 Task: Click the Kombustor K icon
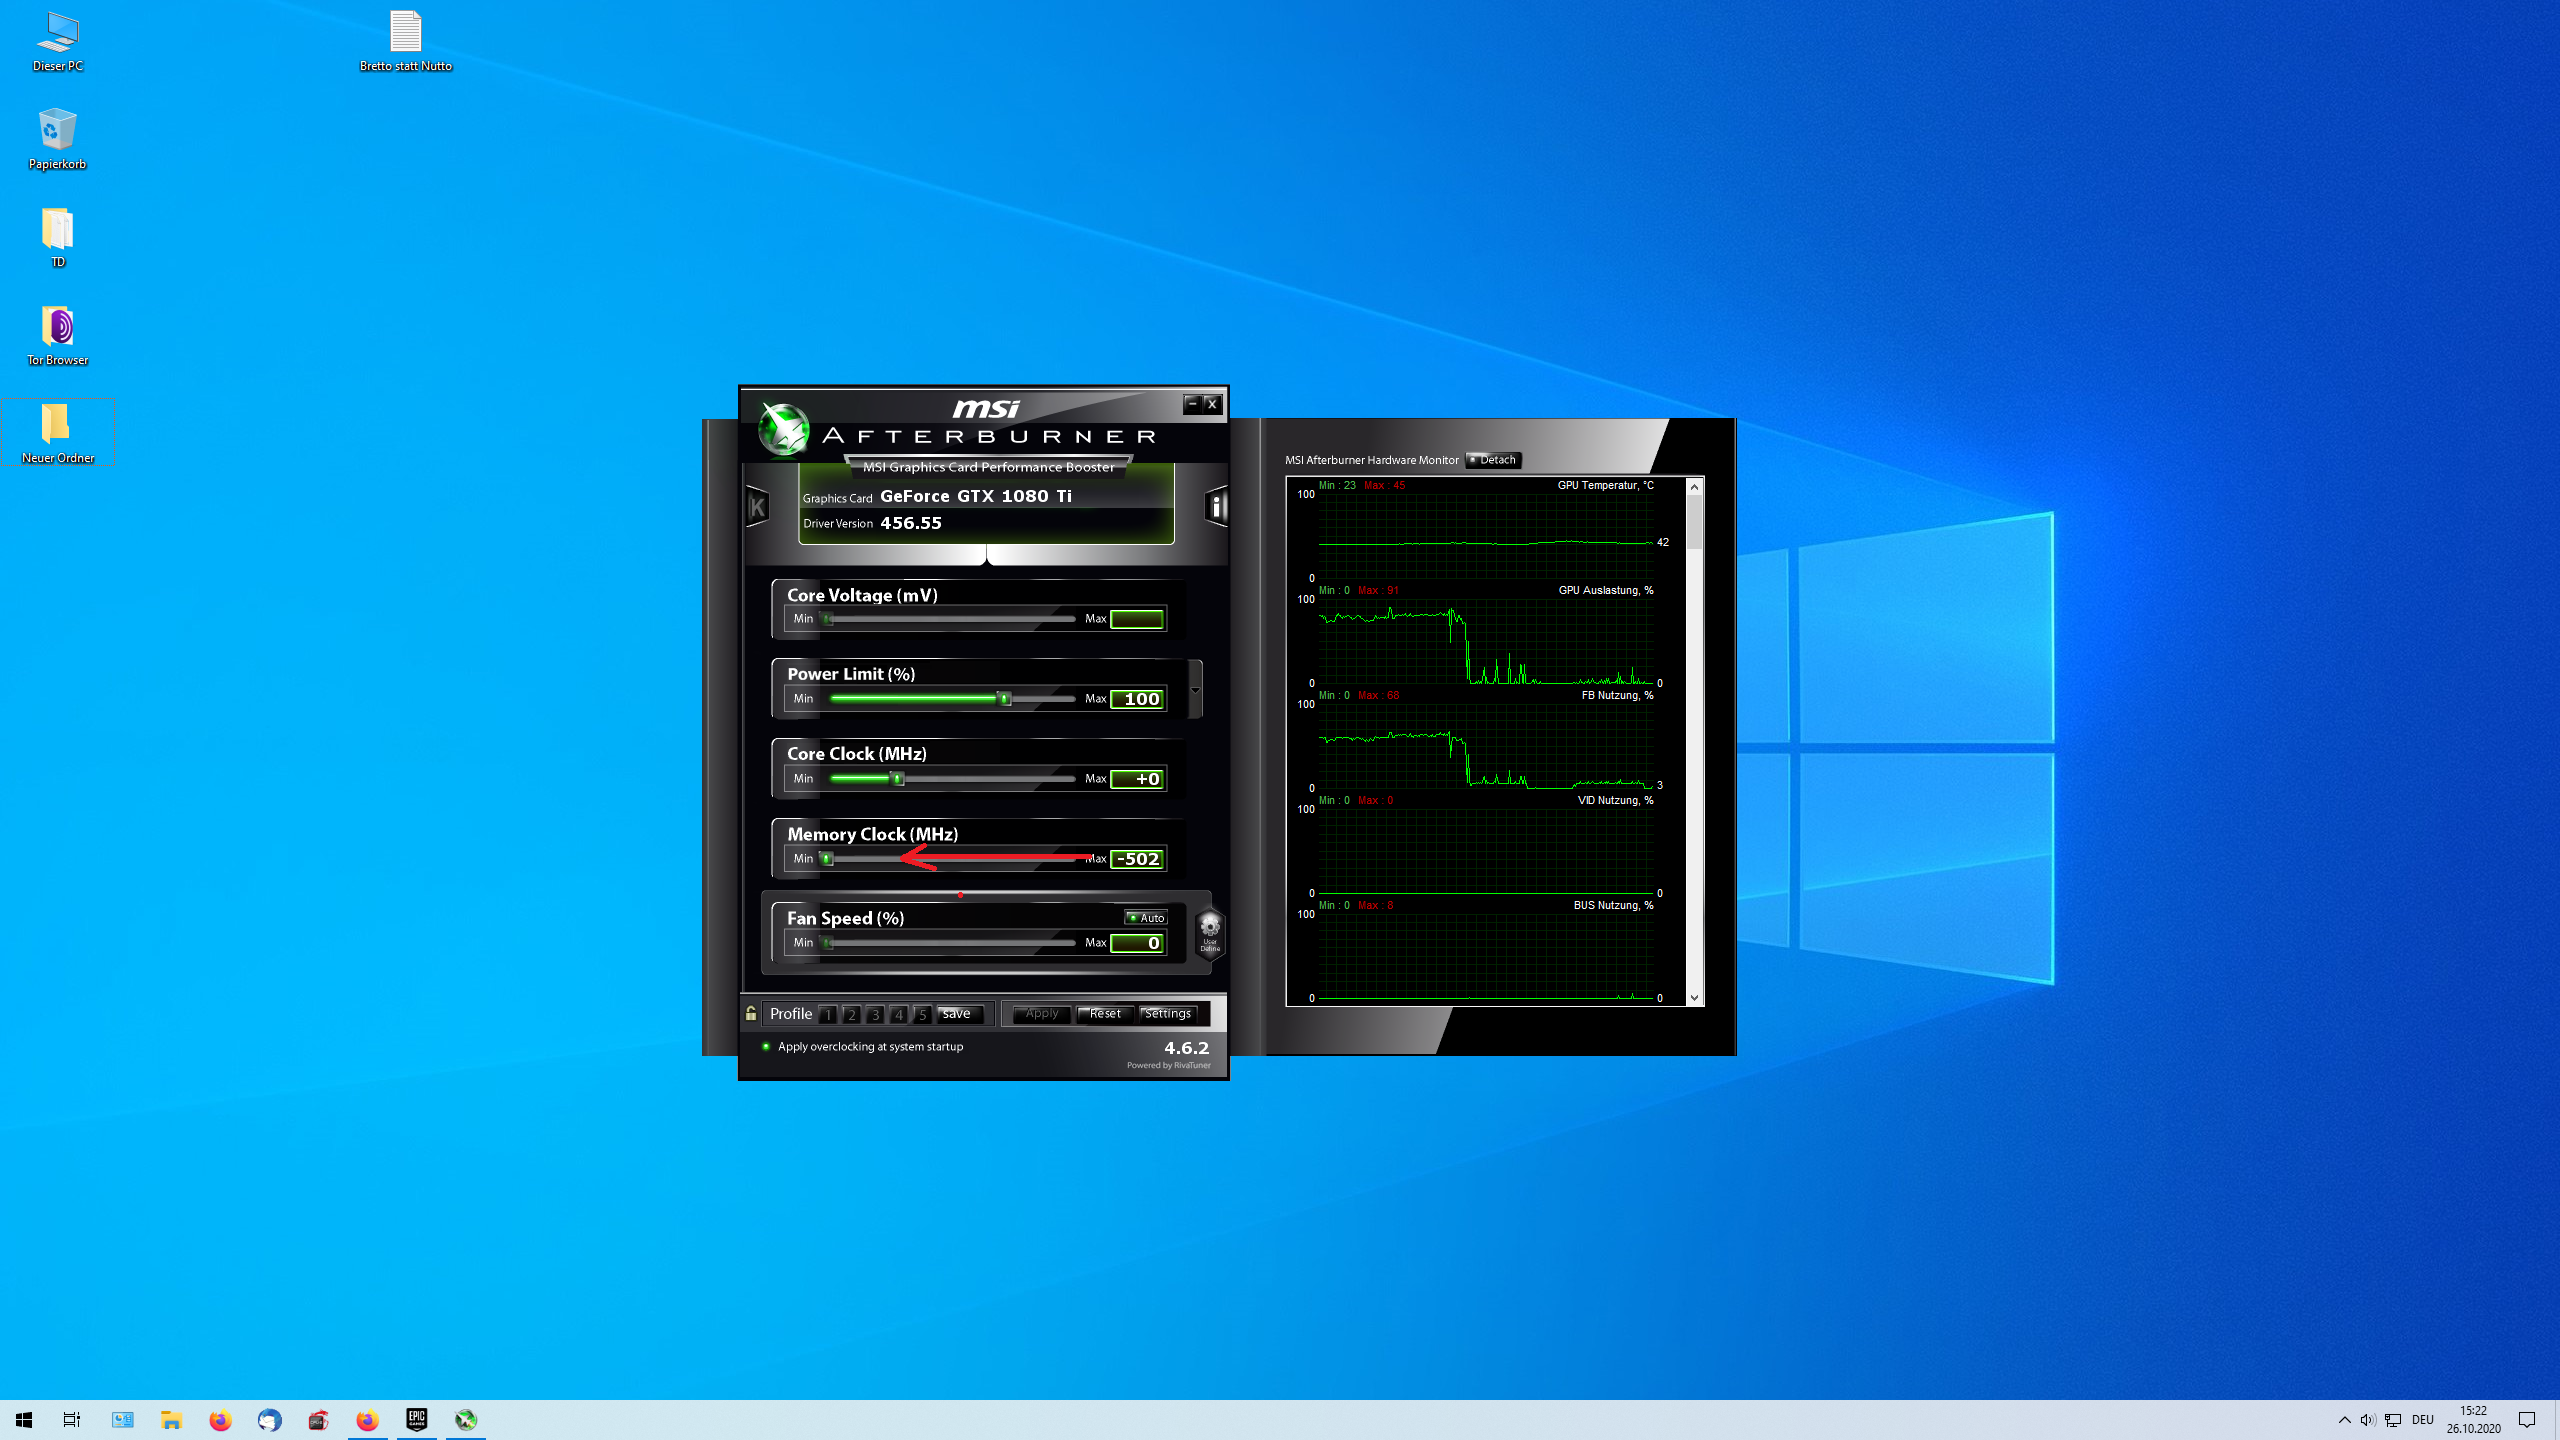[757, 507]
